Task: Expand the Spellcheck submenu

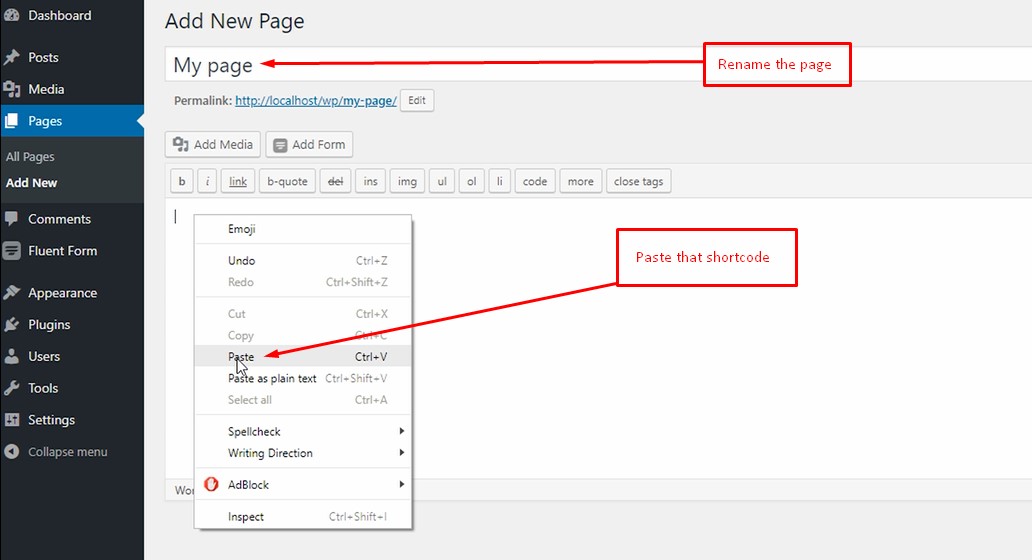Action: [303, 432]
